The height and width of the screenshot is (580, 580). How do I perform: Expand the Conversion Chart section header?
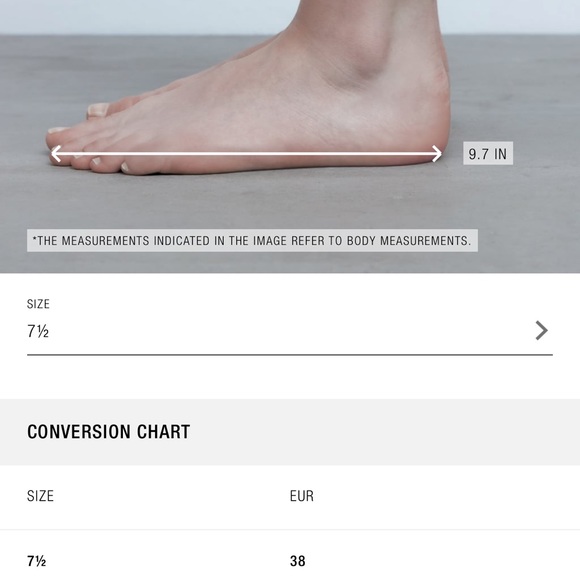click(290, 432)
